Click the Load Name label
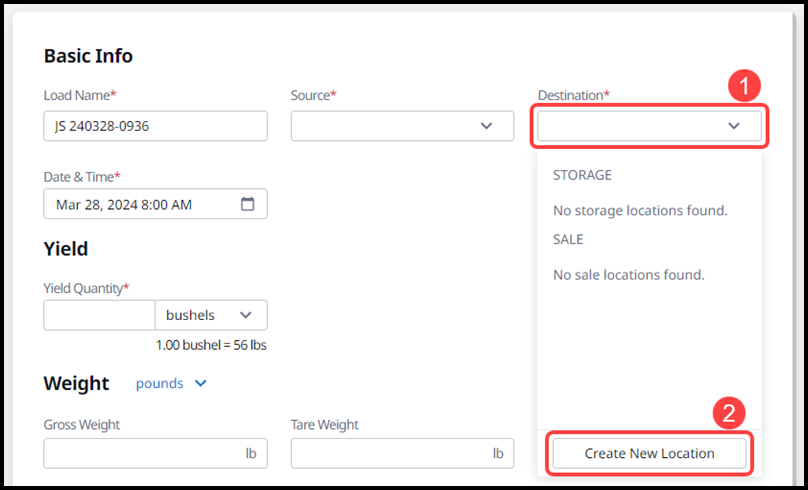 (x=80, y=95)
